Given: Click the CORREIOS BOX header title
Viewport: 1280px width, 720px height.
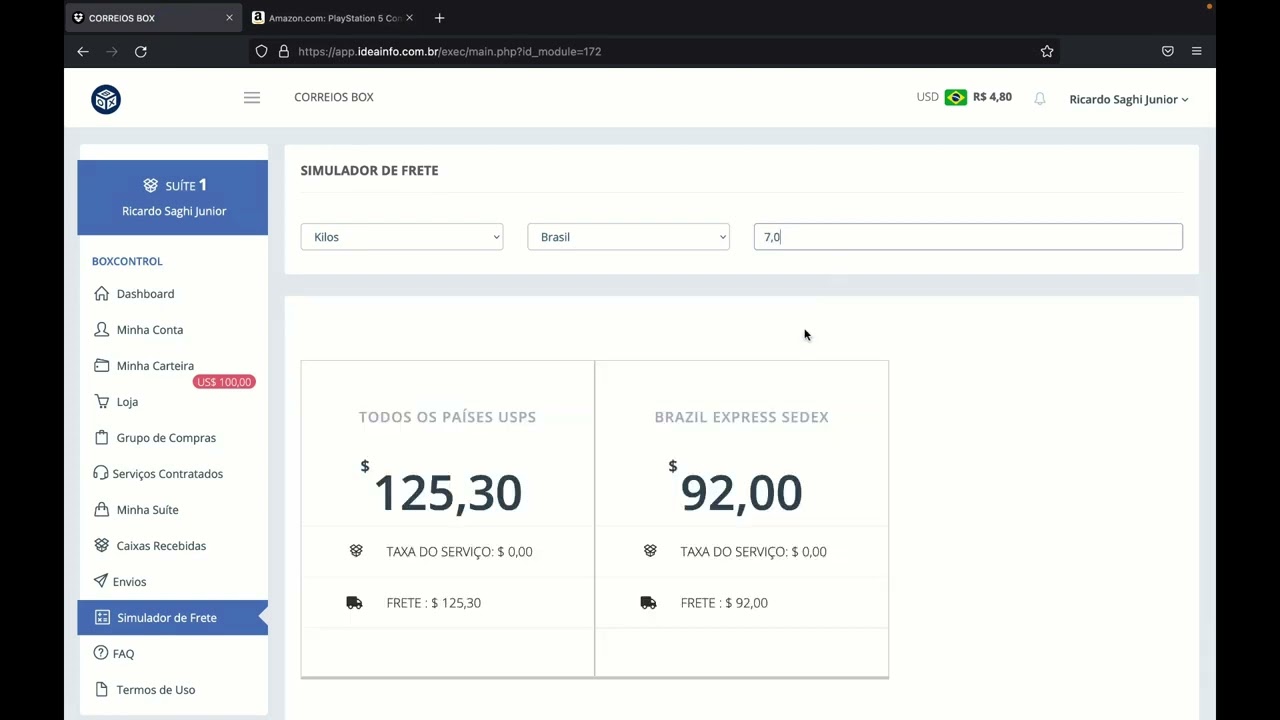Looking at the screenshot, I should 334,97.
